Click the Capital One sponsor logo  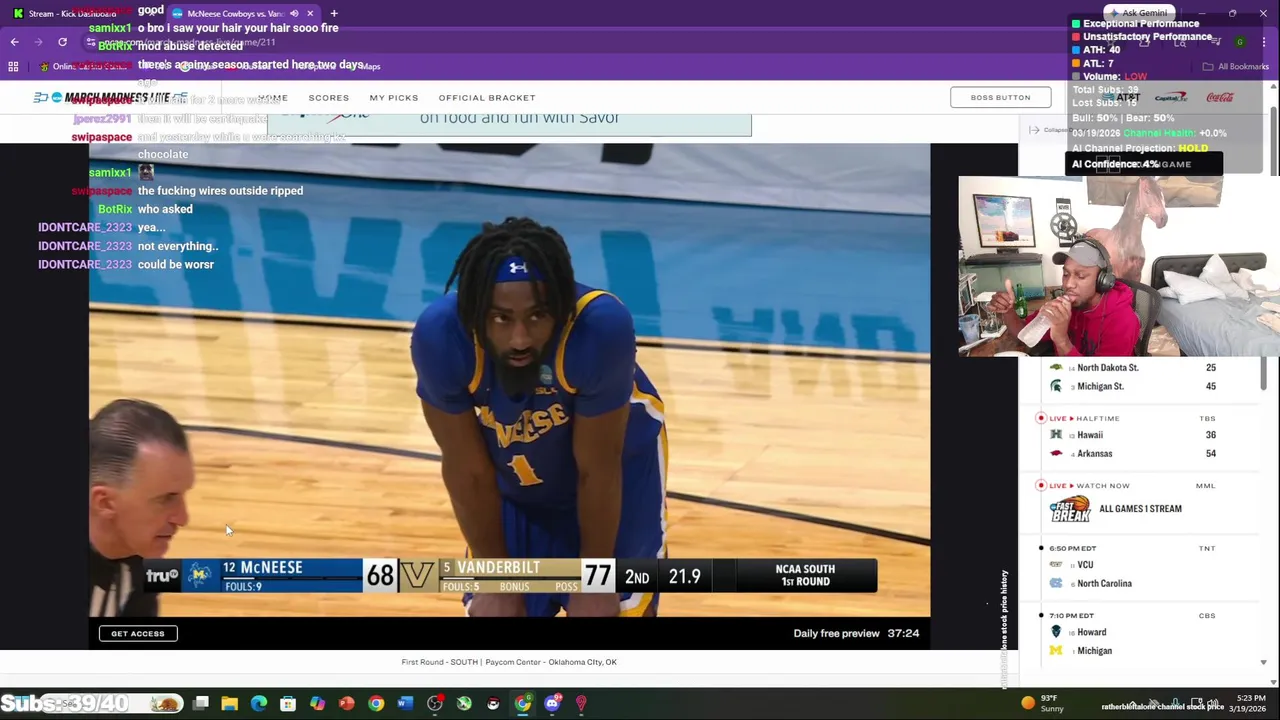click(1171, 97)
